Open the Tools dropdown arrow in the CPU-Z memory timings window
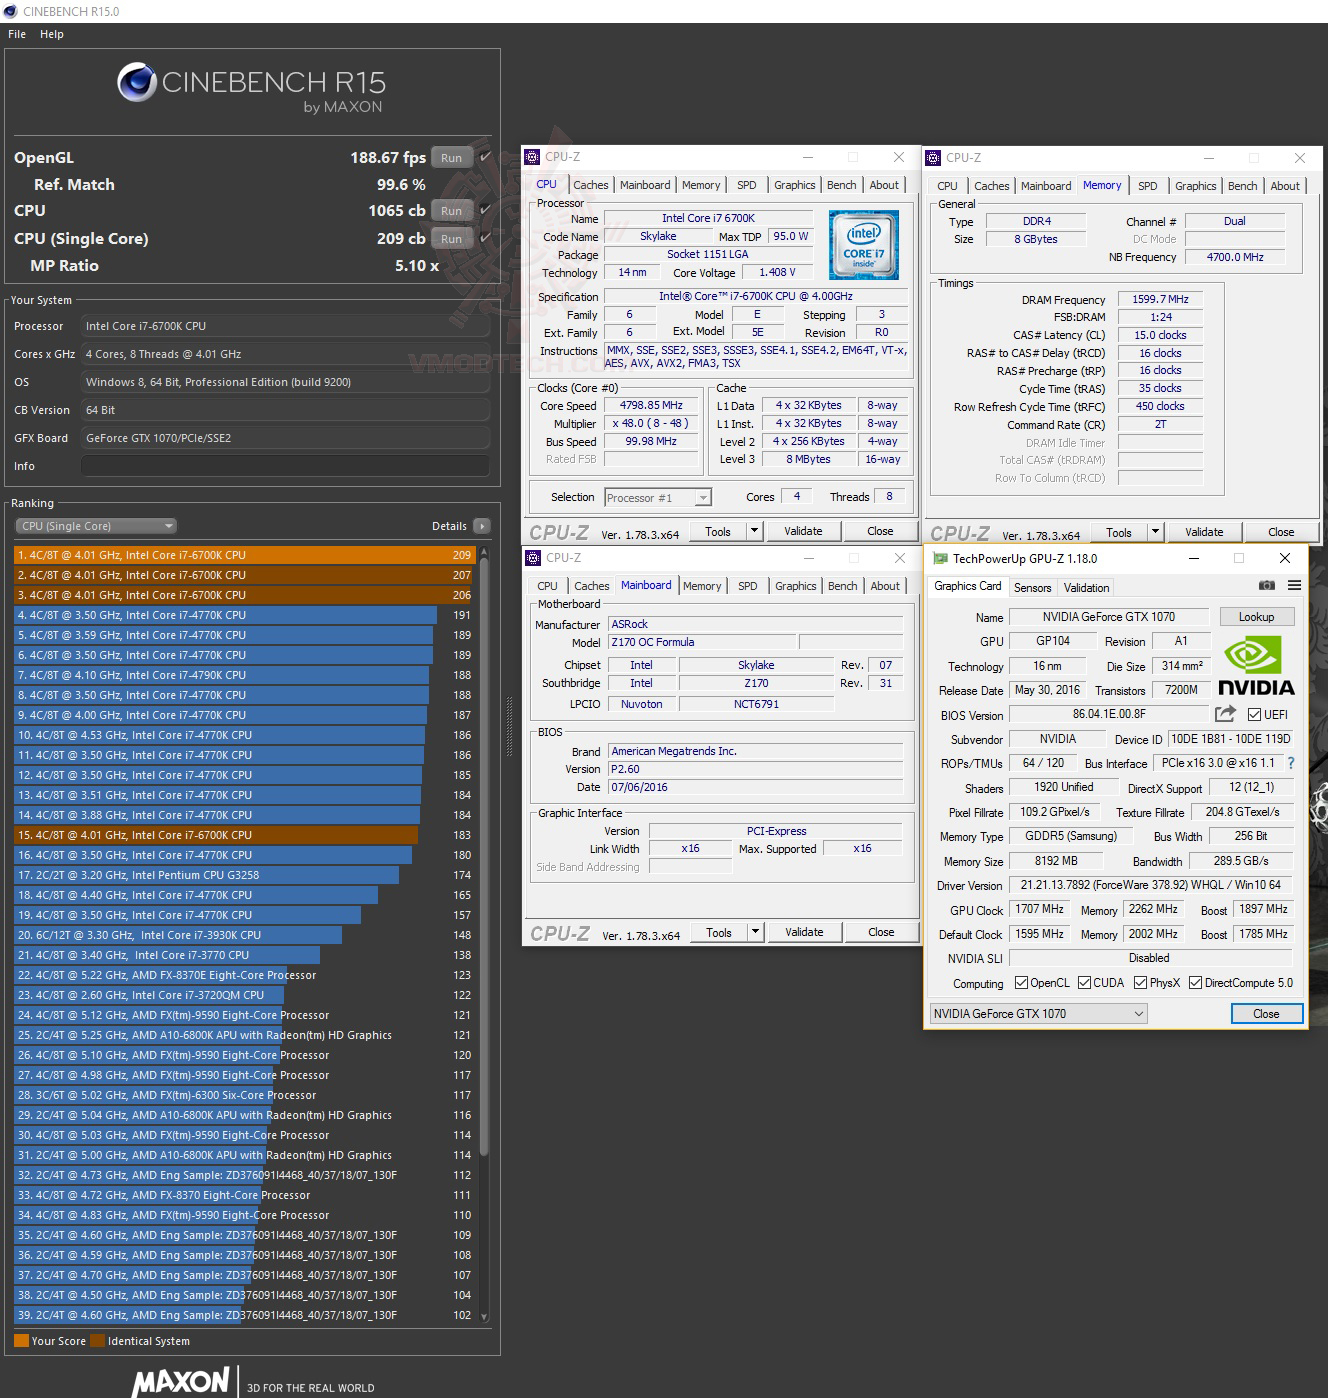1328x1398 pixels. 1156,532
